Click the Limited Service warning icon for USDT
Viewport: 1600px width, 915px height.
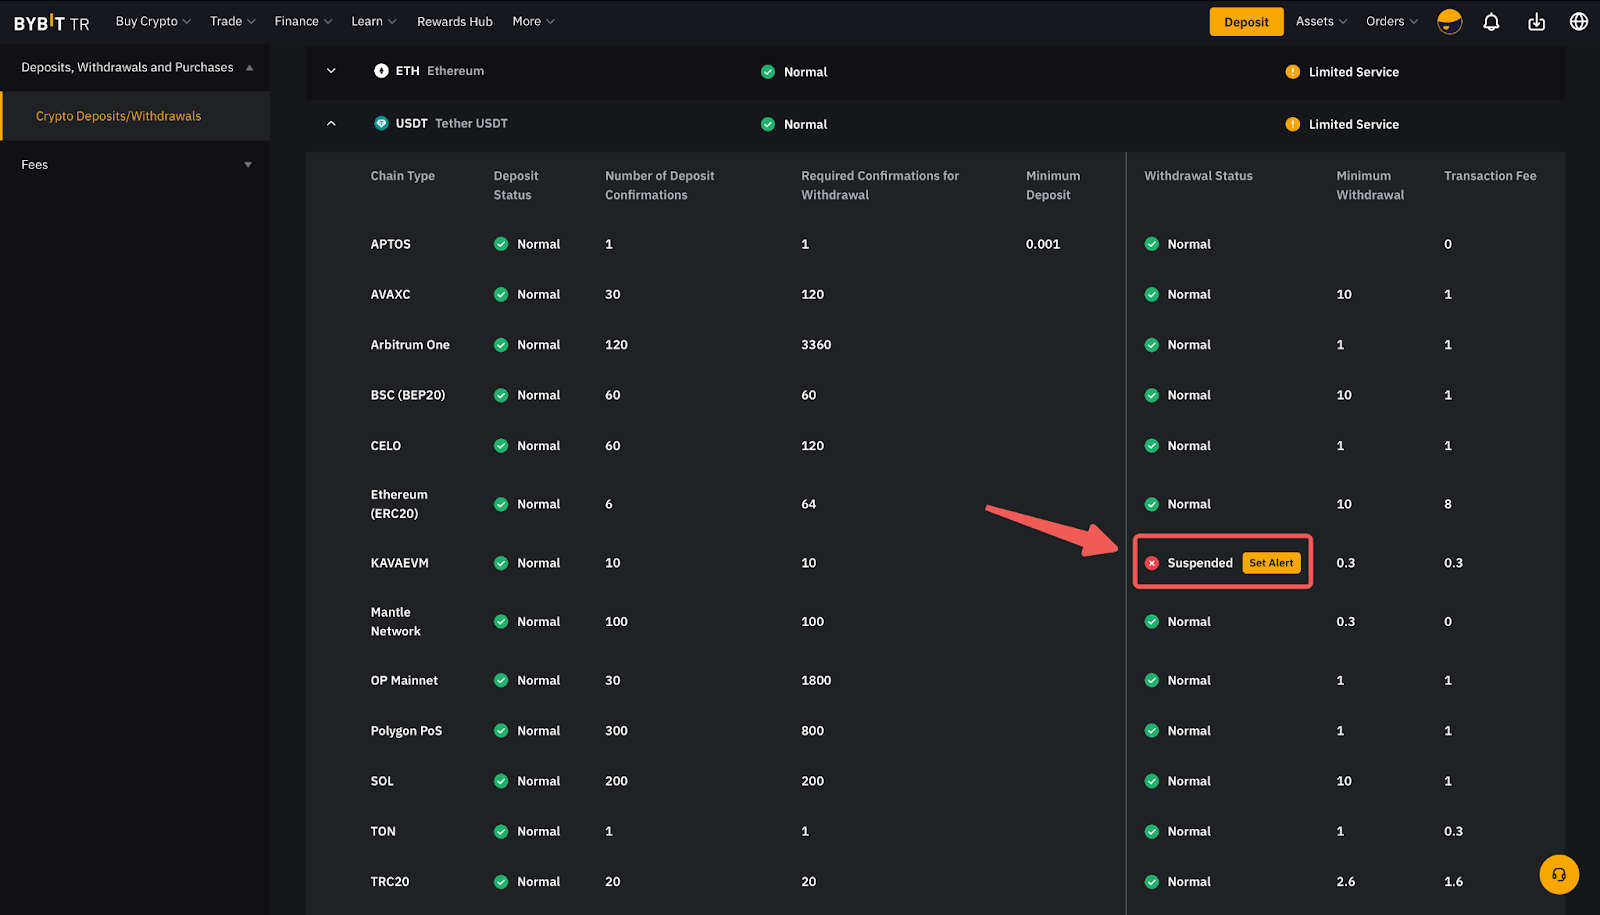coord(1292,124)
